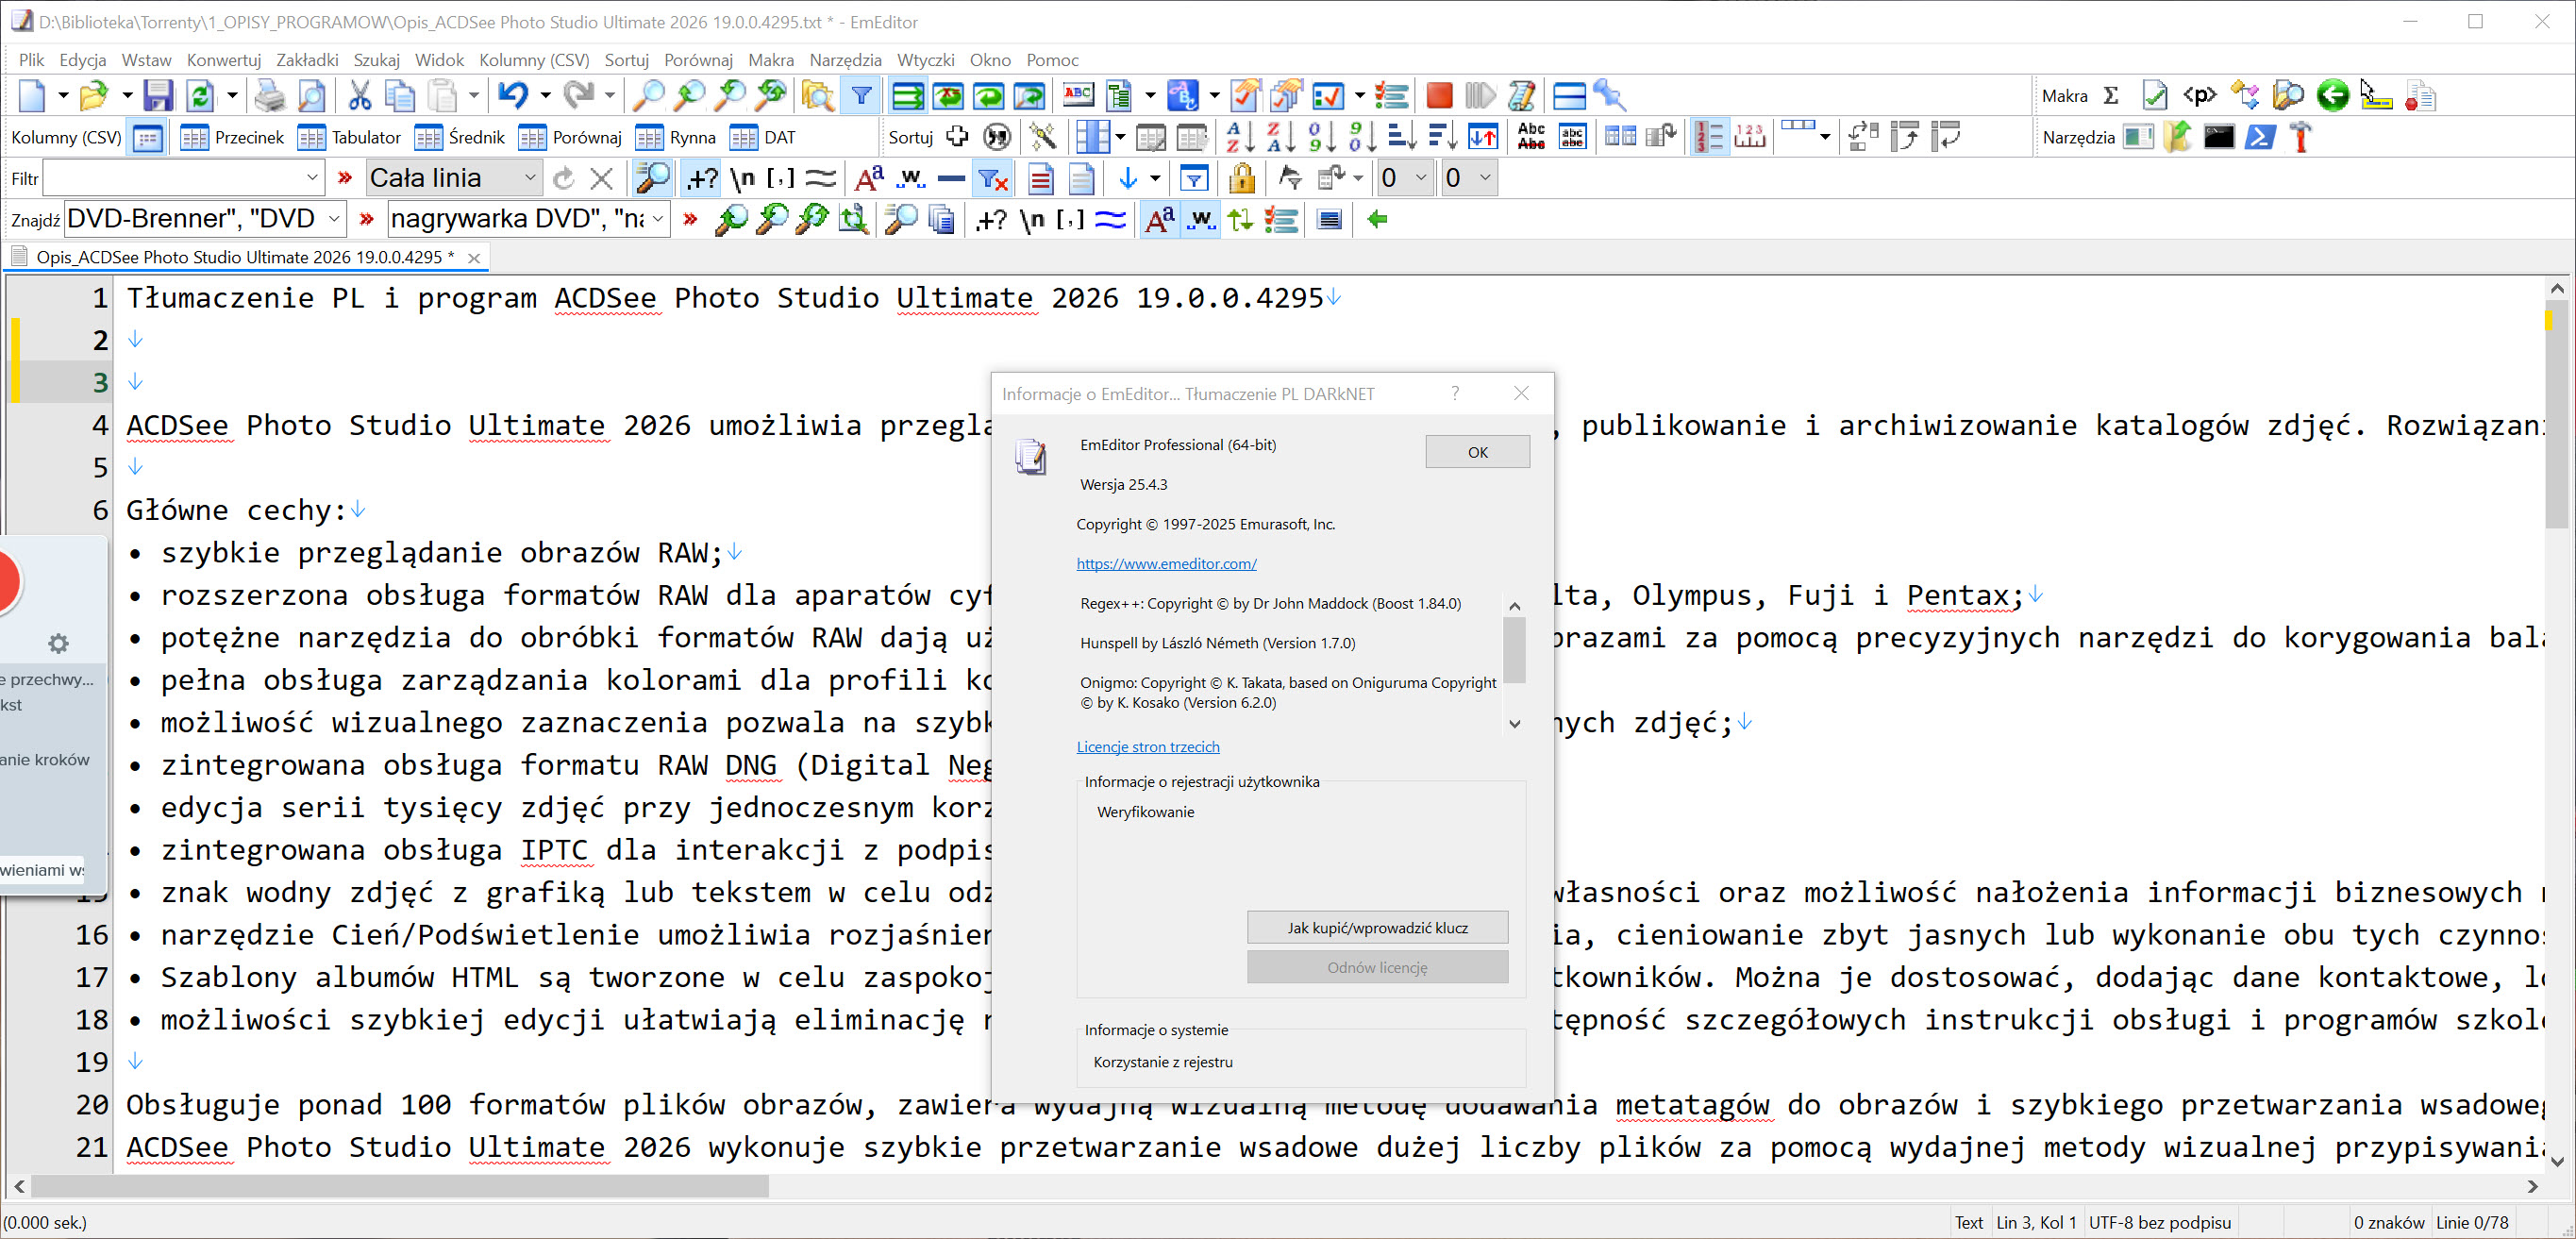The width and height of the screenshot is (2576, 1239).
Task: Click the Undo arrow icon
Action: point(513,96)
